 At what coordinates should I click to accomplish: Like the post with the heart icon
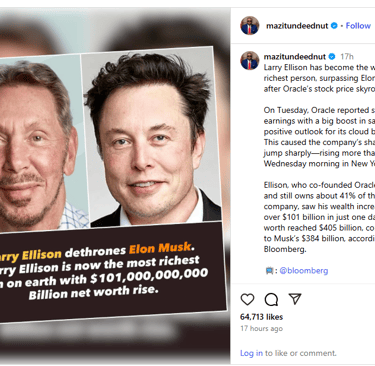pyautogui.click(x=247, y=299)
